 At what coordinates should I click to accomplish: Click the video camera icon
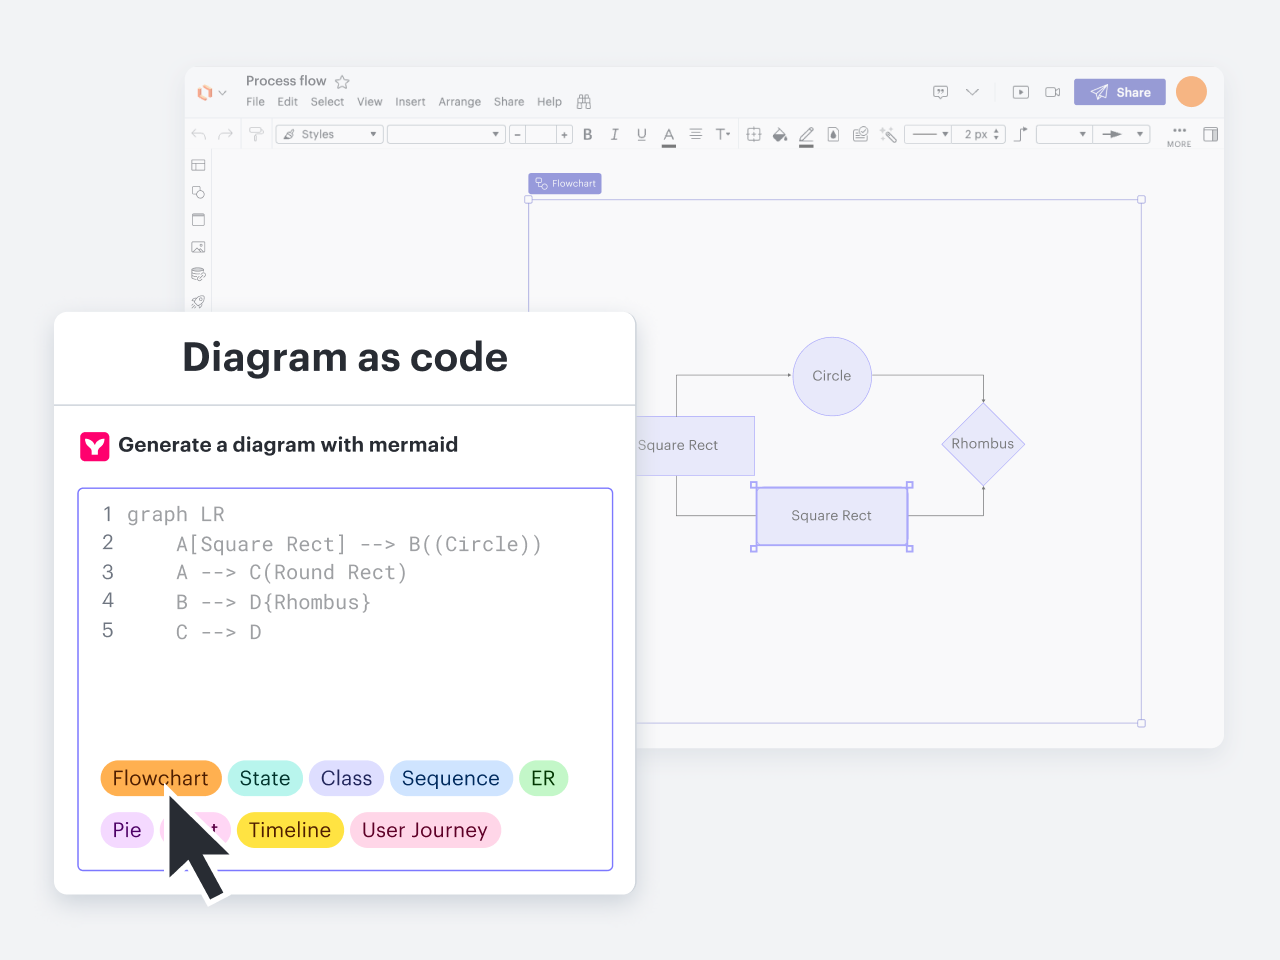pos(1053,92)
